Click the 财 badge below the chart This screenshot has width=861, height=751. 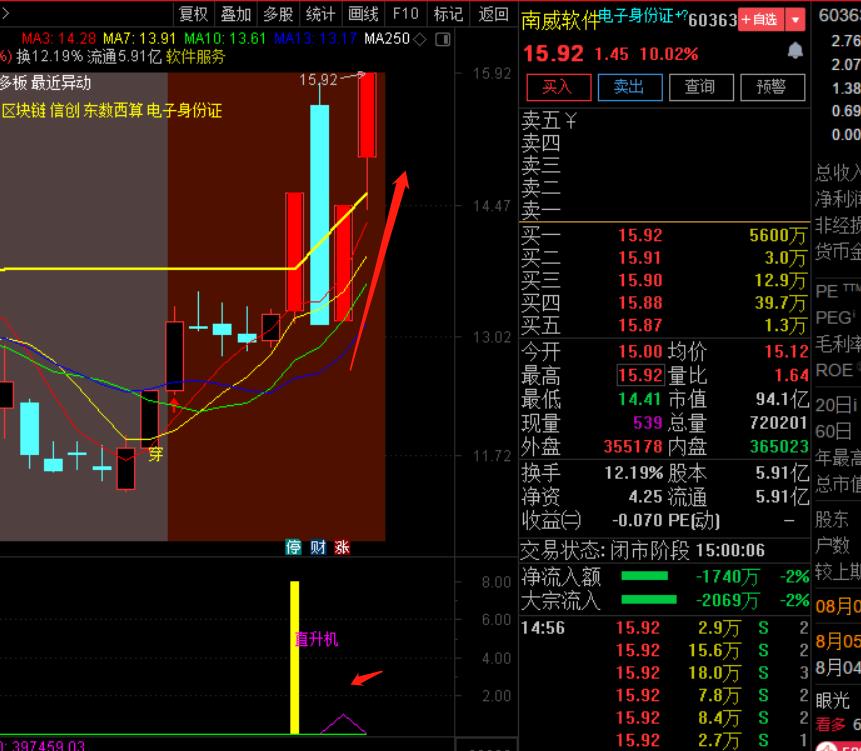tap(318, 547)
